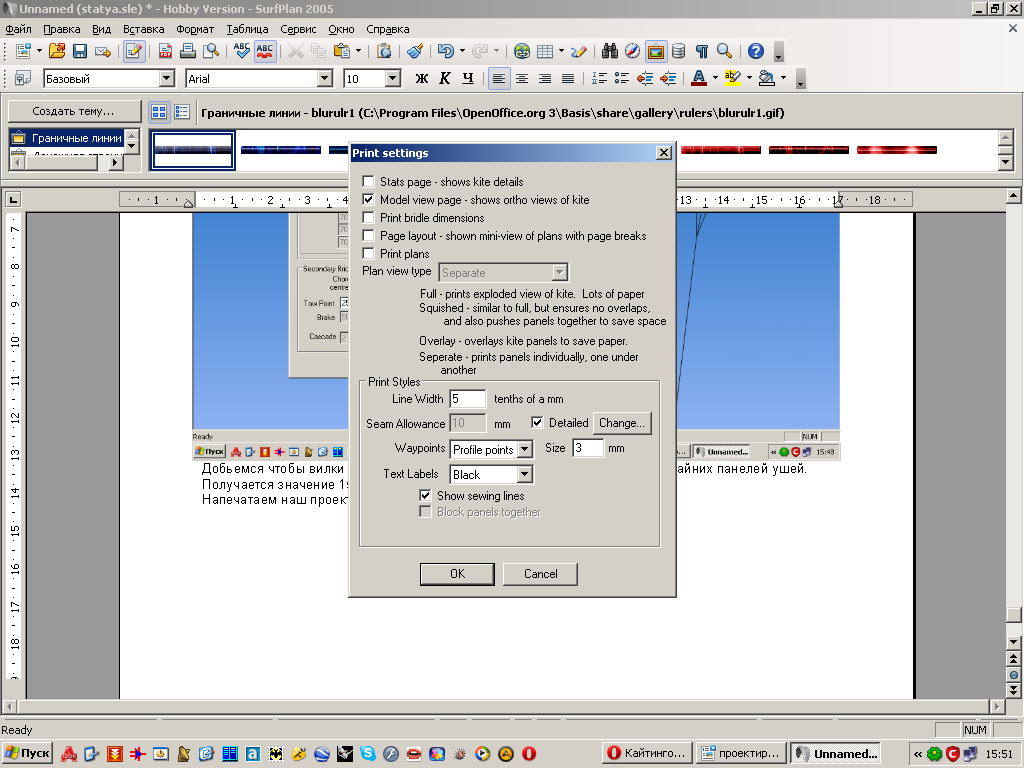Screen dimensions: 1024x768
Task: Open the Формат menu
Action: (x=195, y=29)
